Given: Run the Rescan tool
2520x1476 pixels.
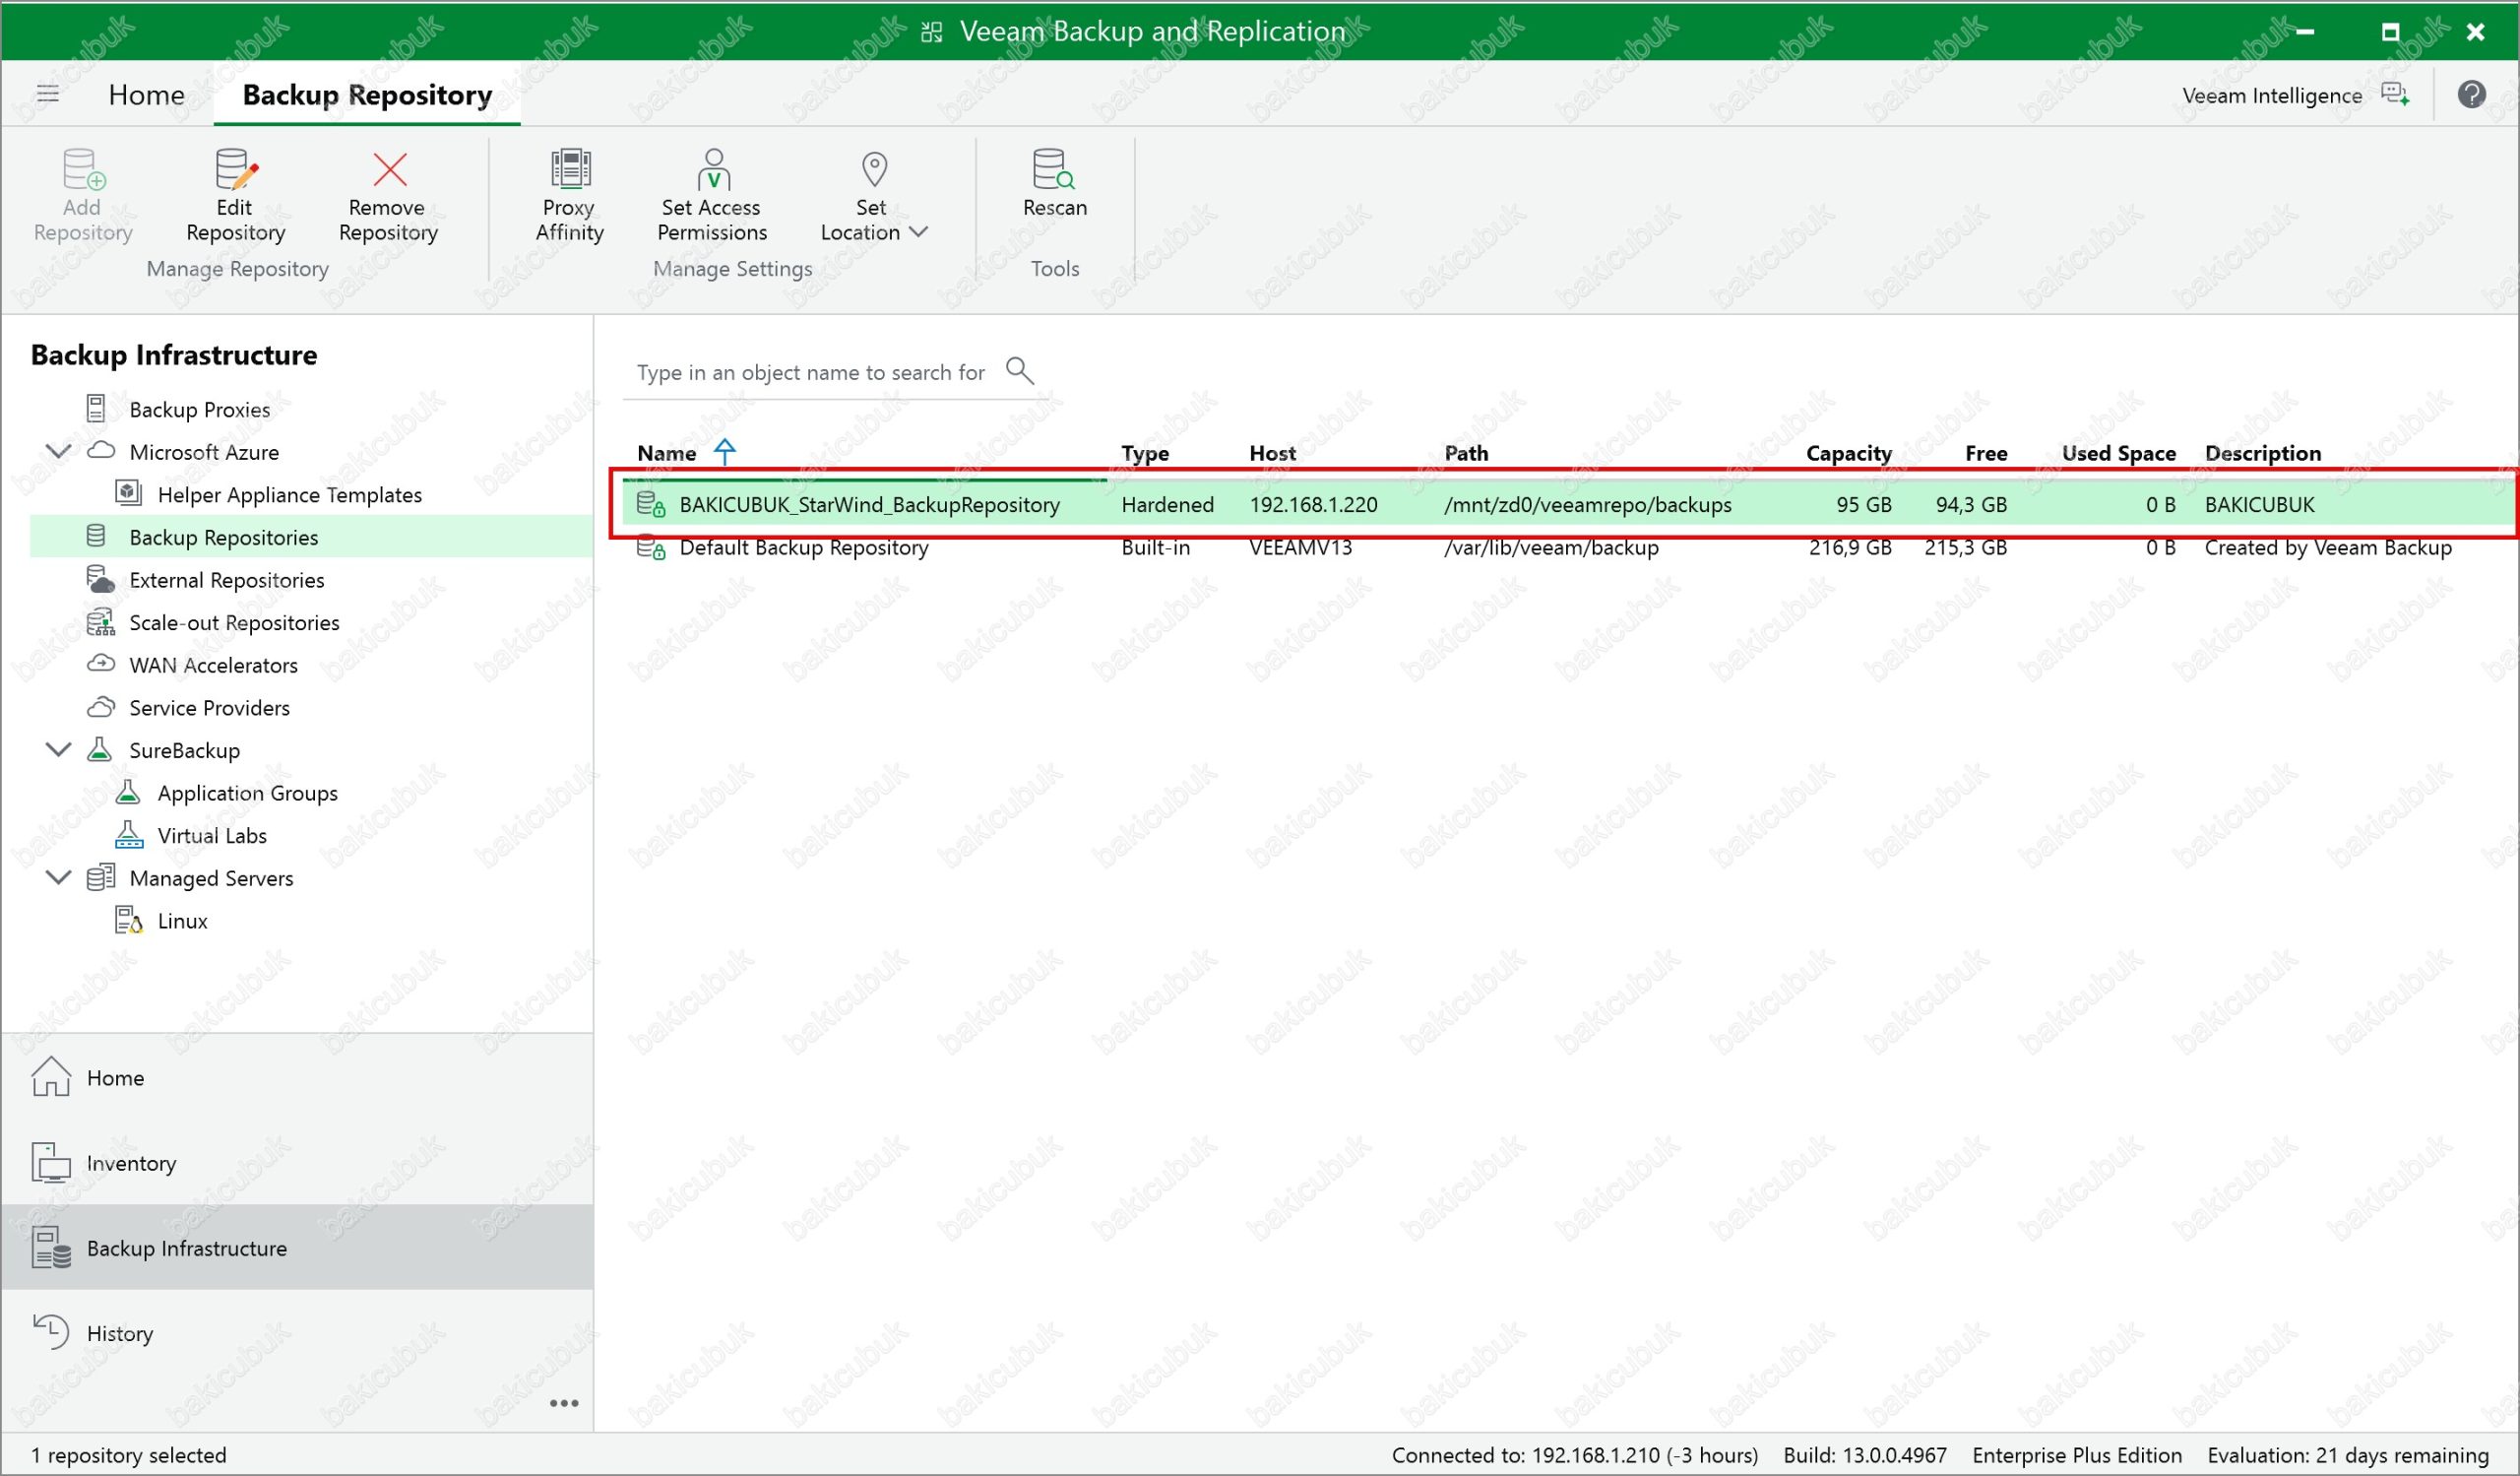Looking at the screenshot, I should tap(1054, 184).
